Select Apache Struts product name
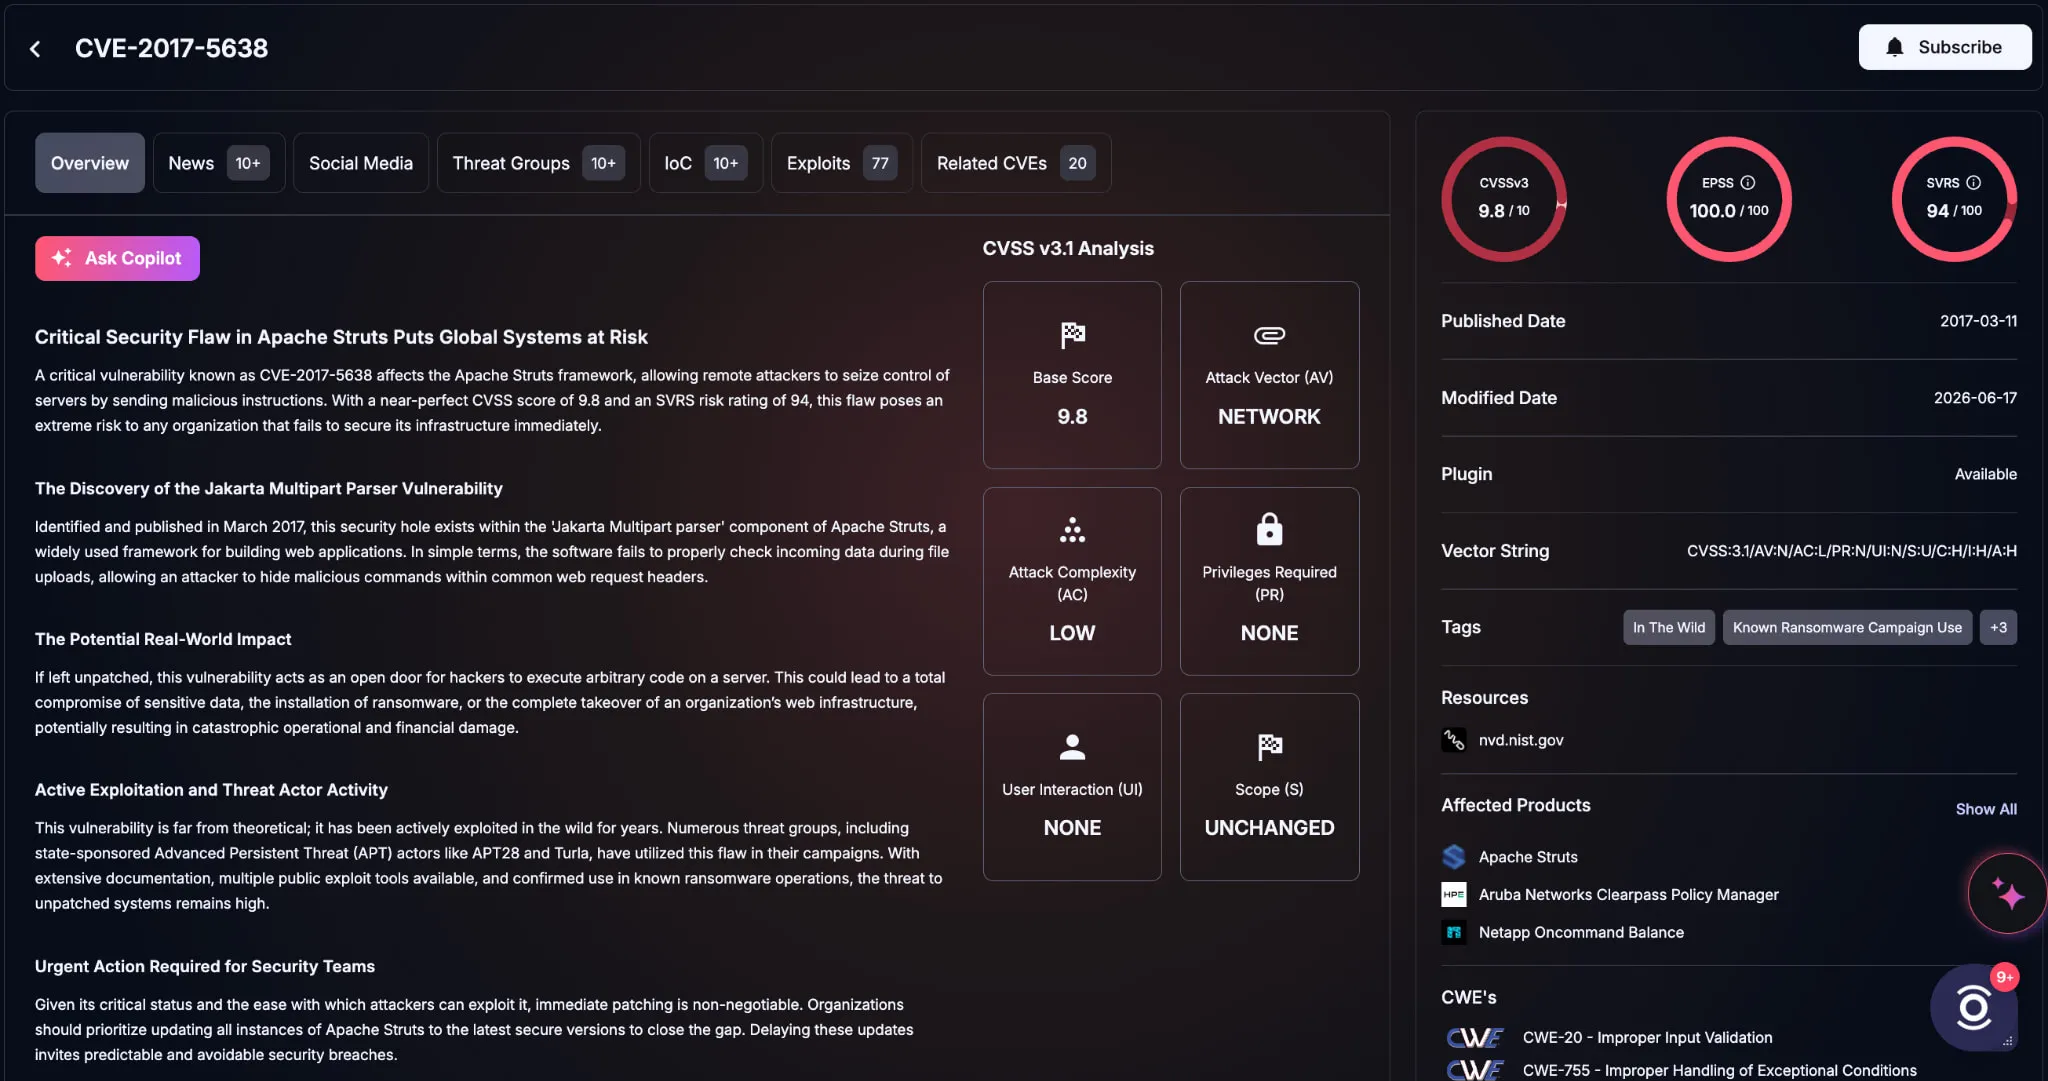Screen dimensions: 2048x1081 [1528, 857]
